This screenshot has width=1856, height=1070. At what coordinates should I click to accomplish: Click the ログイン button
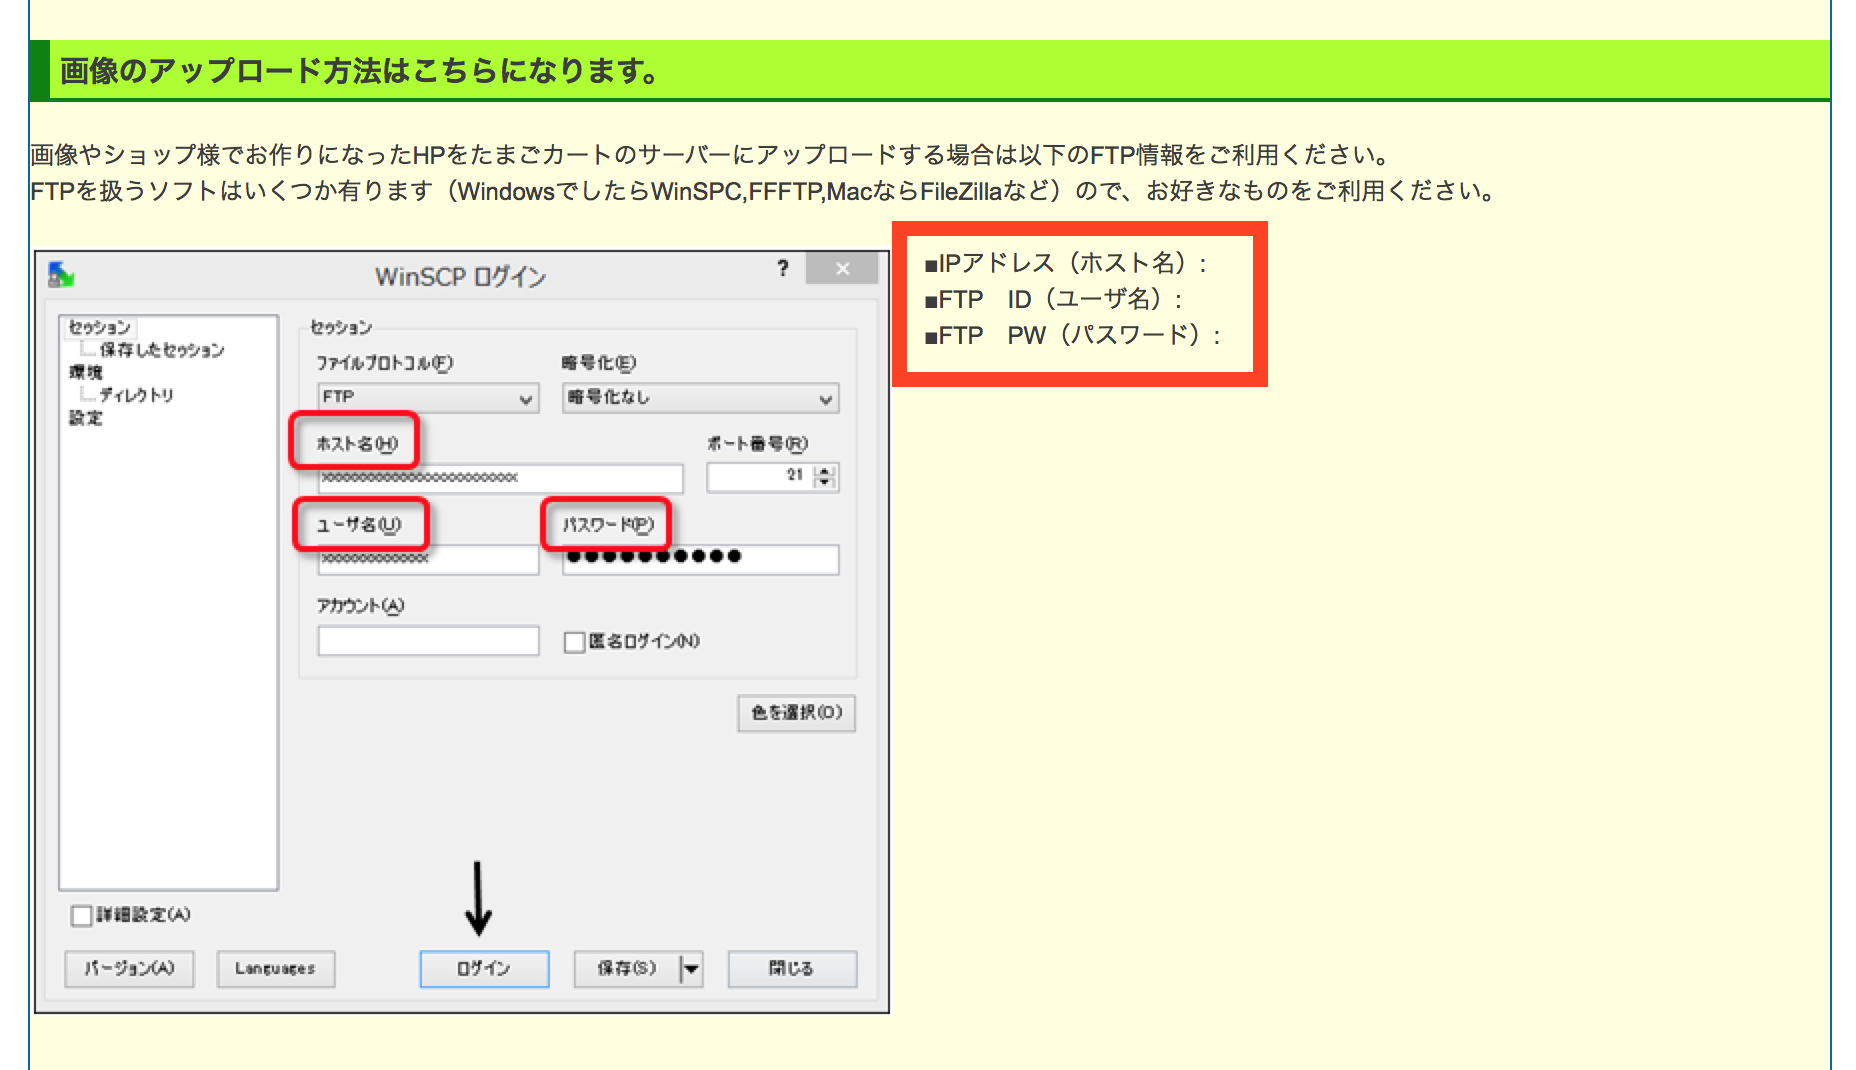(x=484, y=968)
